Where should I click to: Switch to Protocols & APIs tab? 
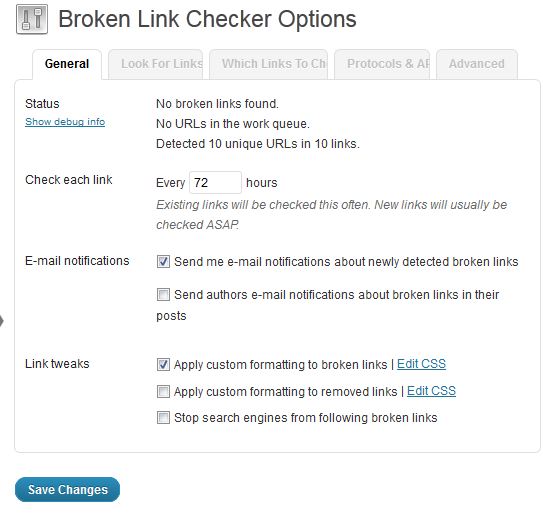tap(382, 64)
